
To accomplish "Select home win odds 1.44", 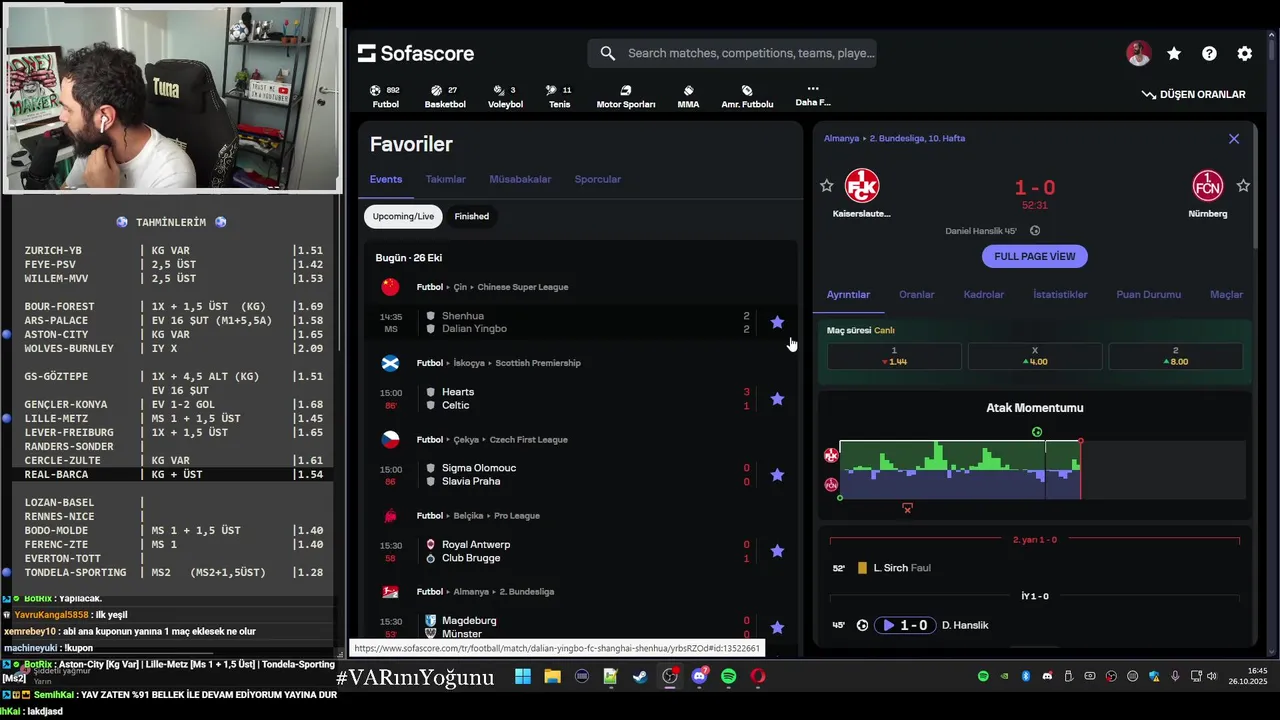I will [x=894, y=356].
